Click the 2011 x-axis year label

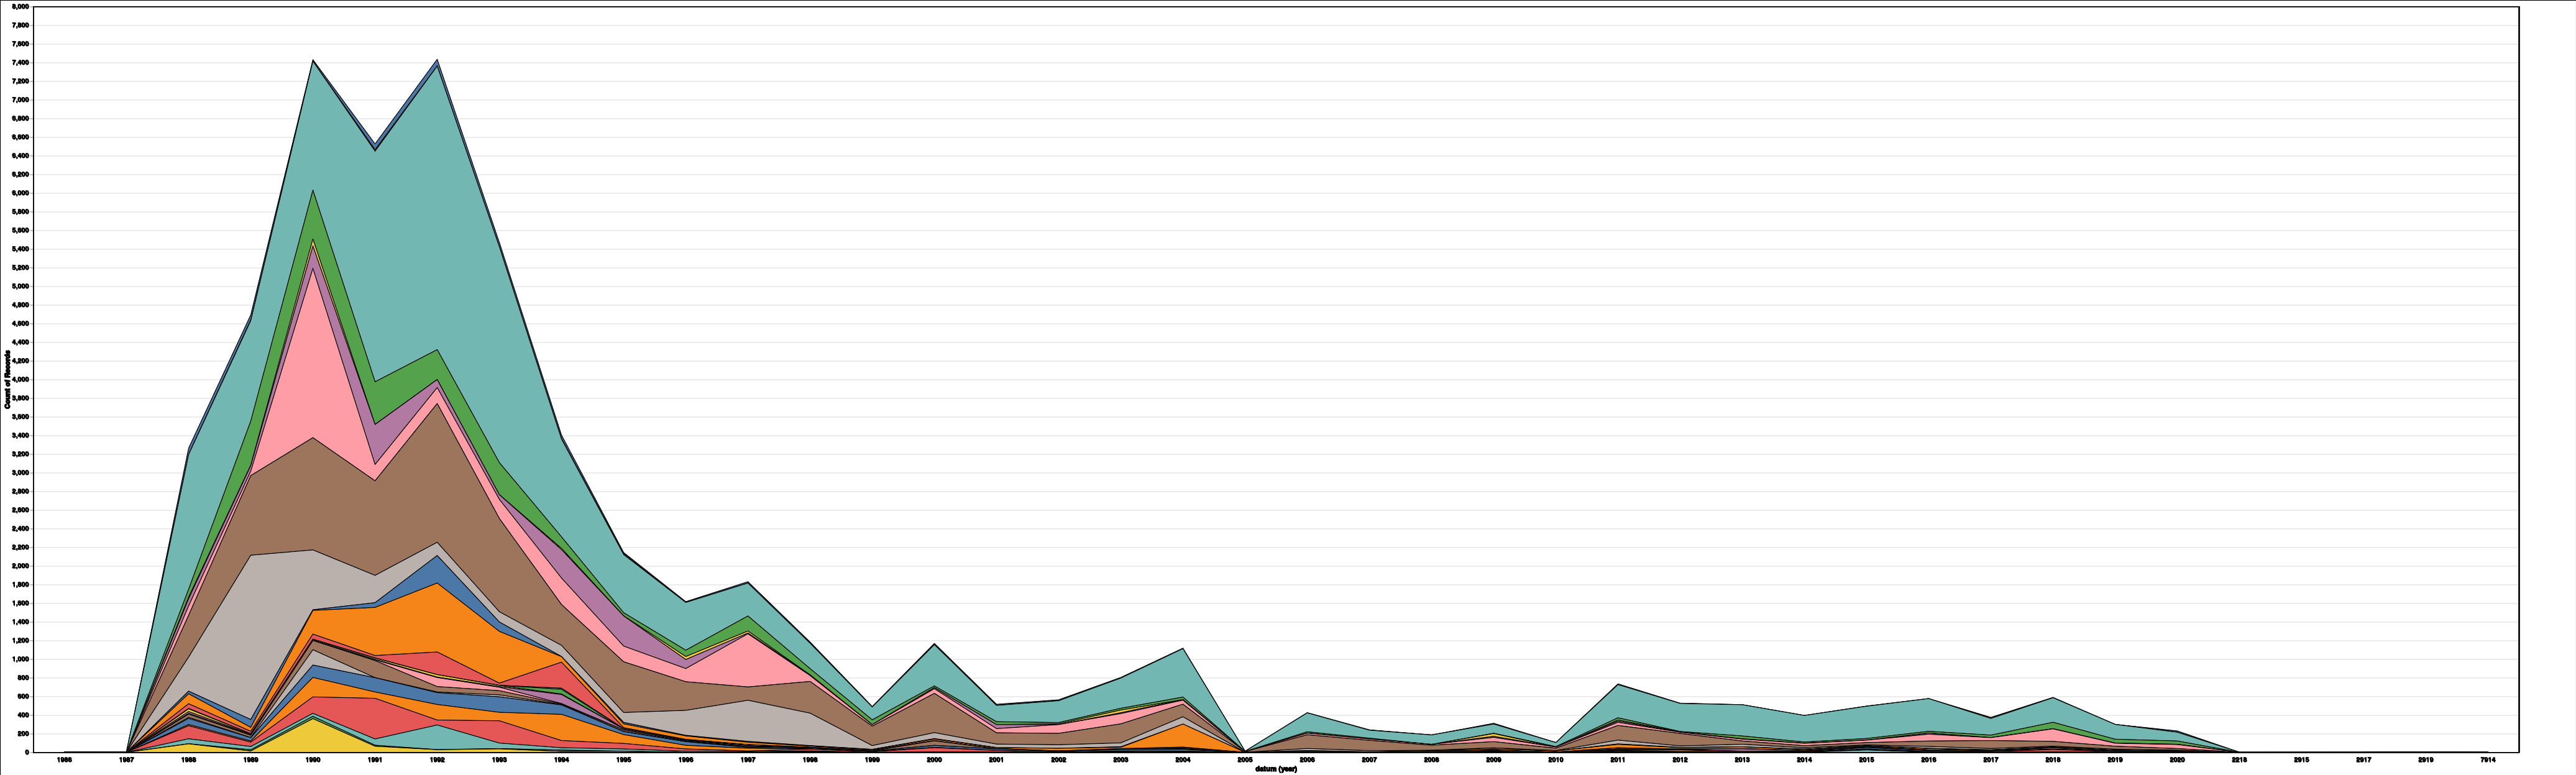click(1617, 761)
